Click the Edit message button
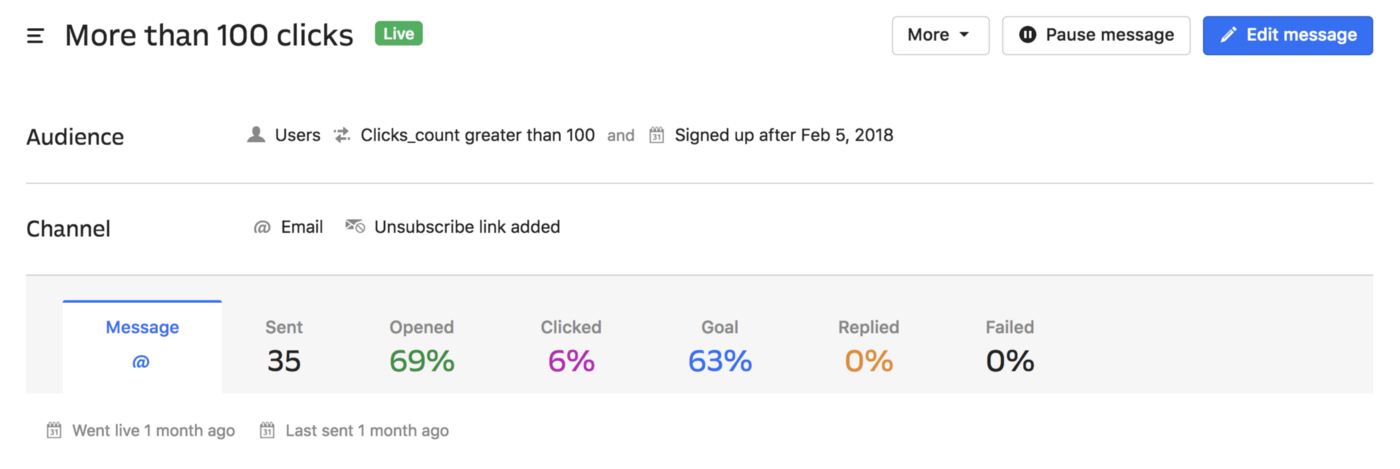This screenshot has height=469, width=1400. 1288,35
